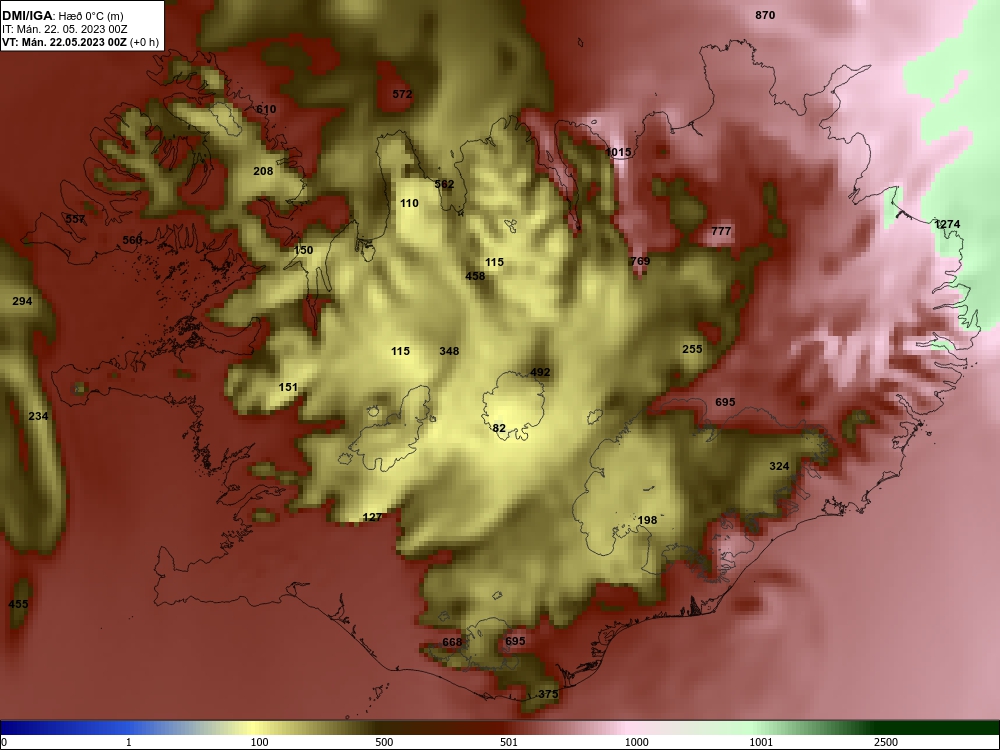1000x750 pixels.
Task: Click the map value '668'
Action: point(452,642)
